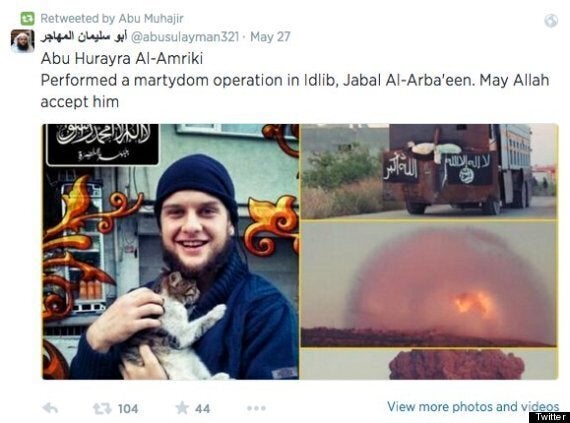Click the Twitter source label
The width and height of the screenshot is (570, 423).
(x=550, y=417)
